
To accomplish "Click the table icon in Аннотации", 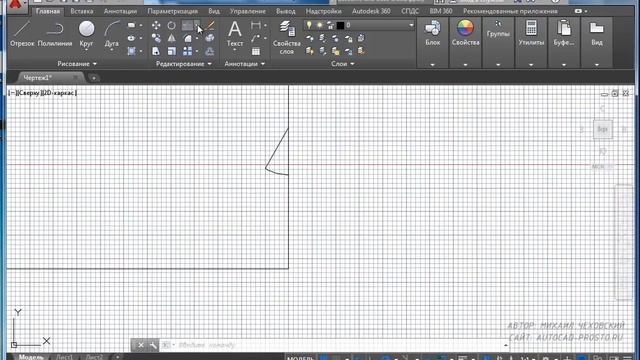I will tap(256, 51).
